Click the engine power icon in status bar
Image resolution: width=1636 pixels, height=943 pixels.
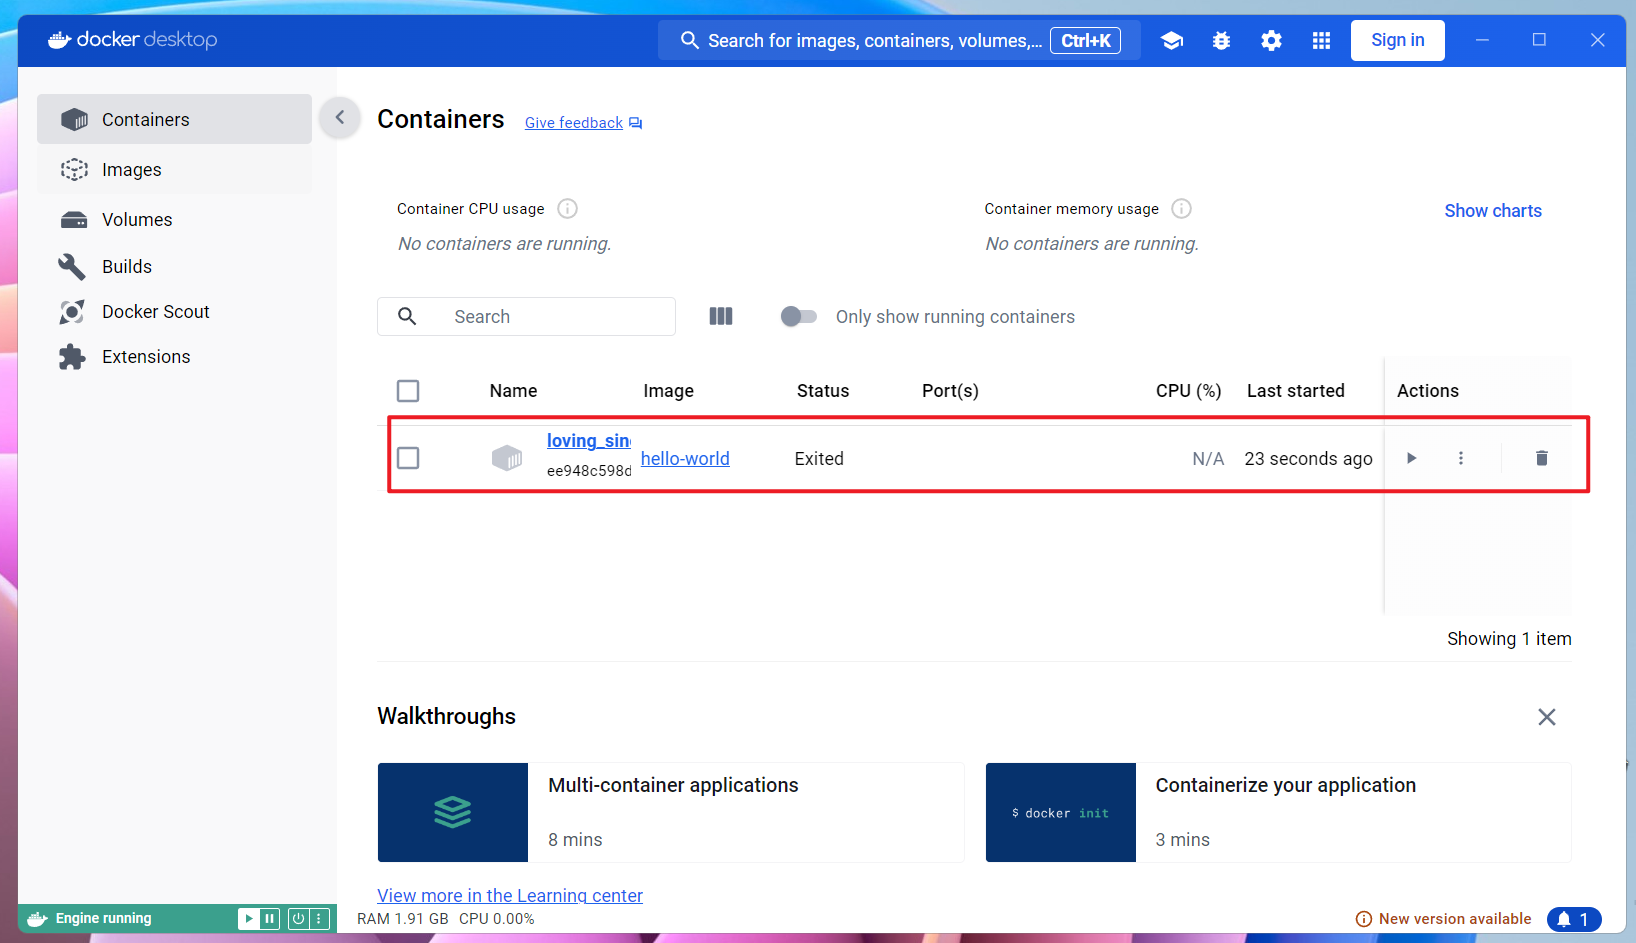point(298,918)
